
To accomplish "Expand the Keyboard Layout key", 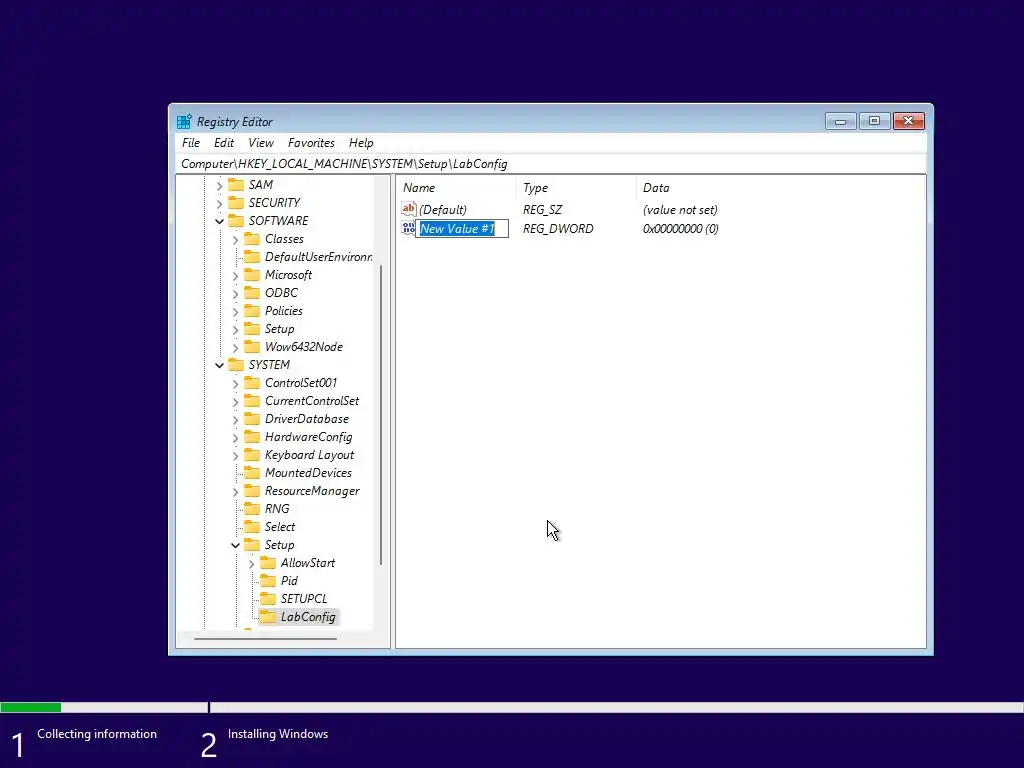I will 235,455.
